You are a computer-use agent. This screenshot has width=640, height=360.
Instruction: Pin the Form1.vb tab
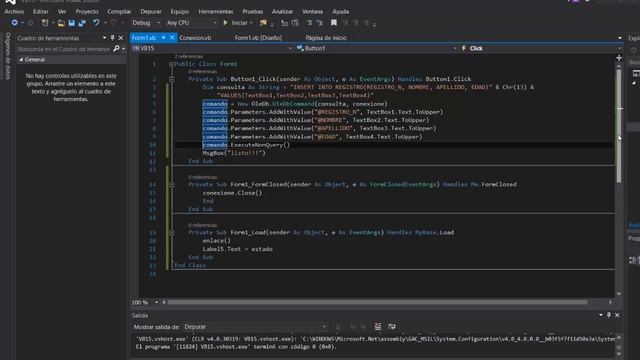tap(163, 38)
